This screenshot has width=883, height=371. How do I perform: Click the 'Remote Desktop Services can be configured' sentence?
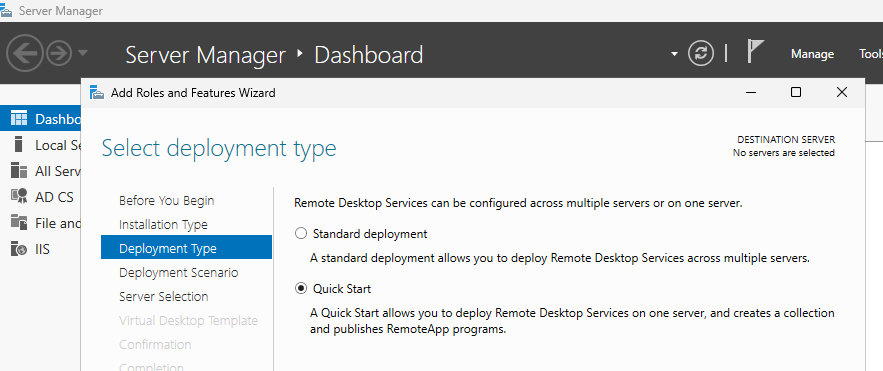[x=518, y=203]
